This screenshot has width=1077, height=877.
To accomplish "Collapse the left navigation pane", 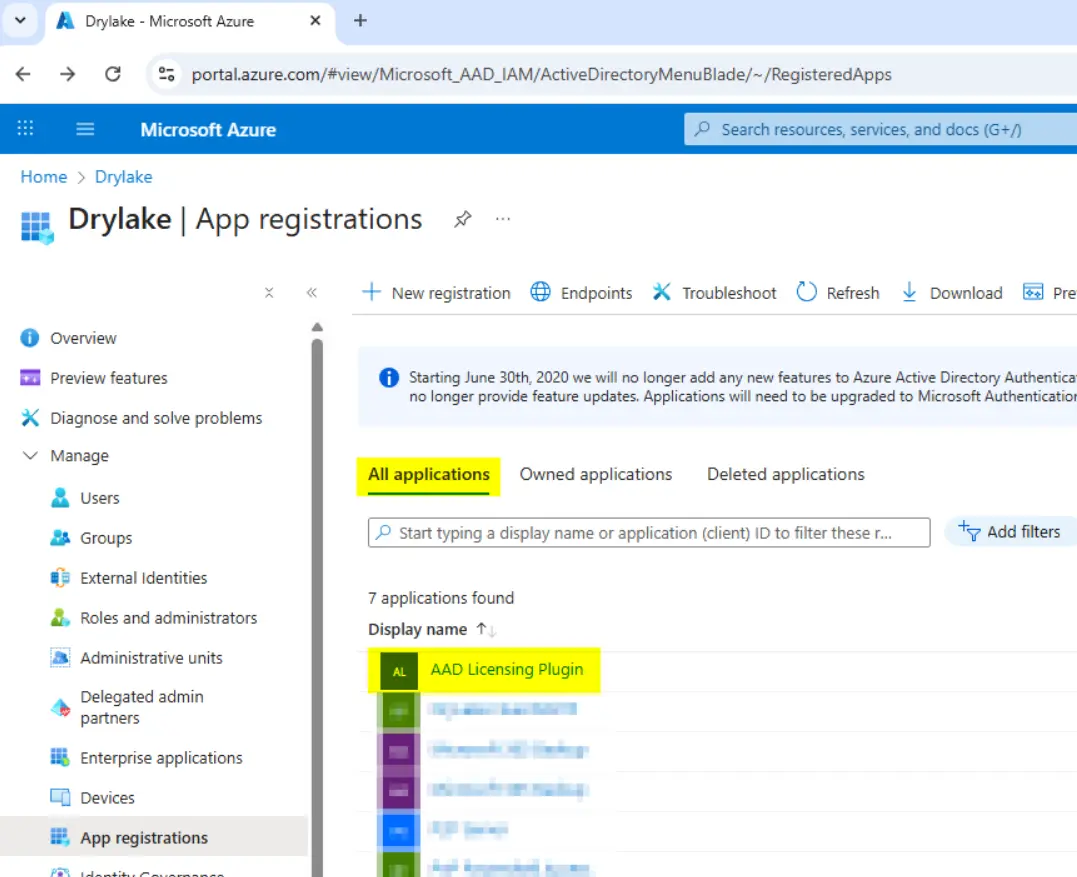I will (311, 293).
